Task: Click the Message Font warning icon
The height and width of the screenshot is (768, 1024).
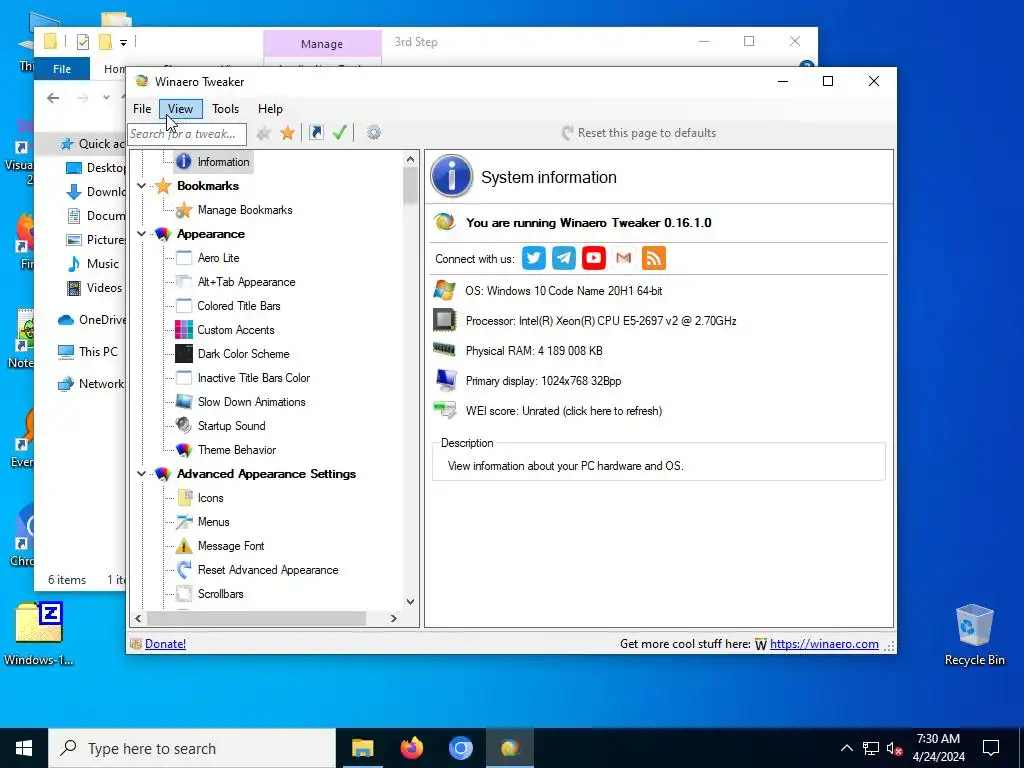Action: pos(184,546)
